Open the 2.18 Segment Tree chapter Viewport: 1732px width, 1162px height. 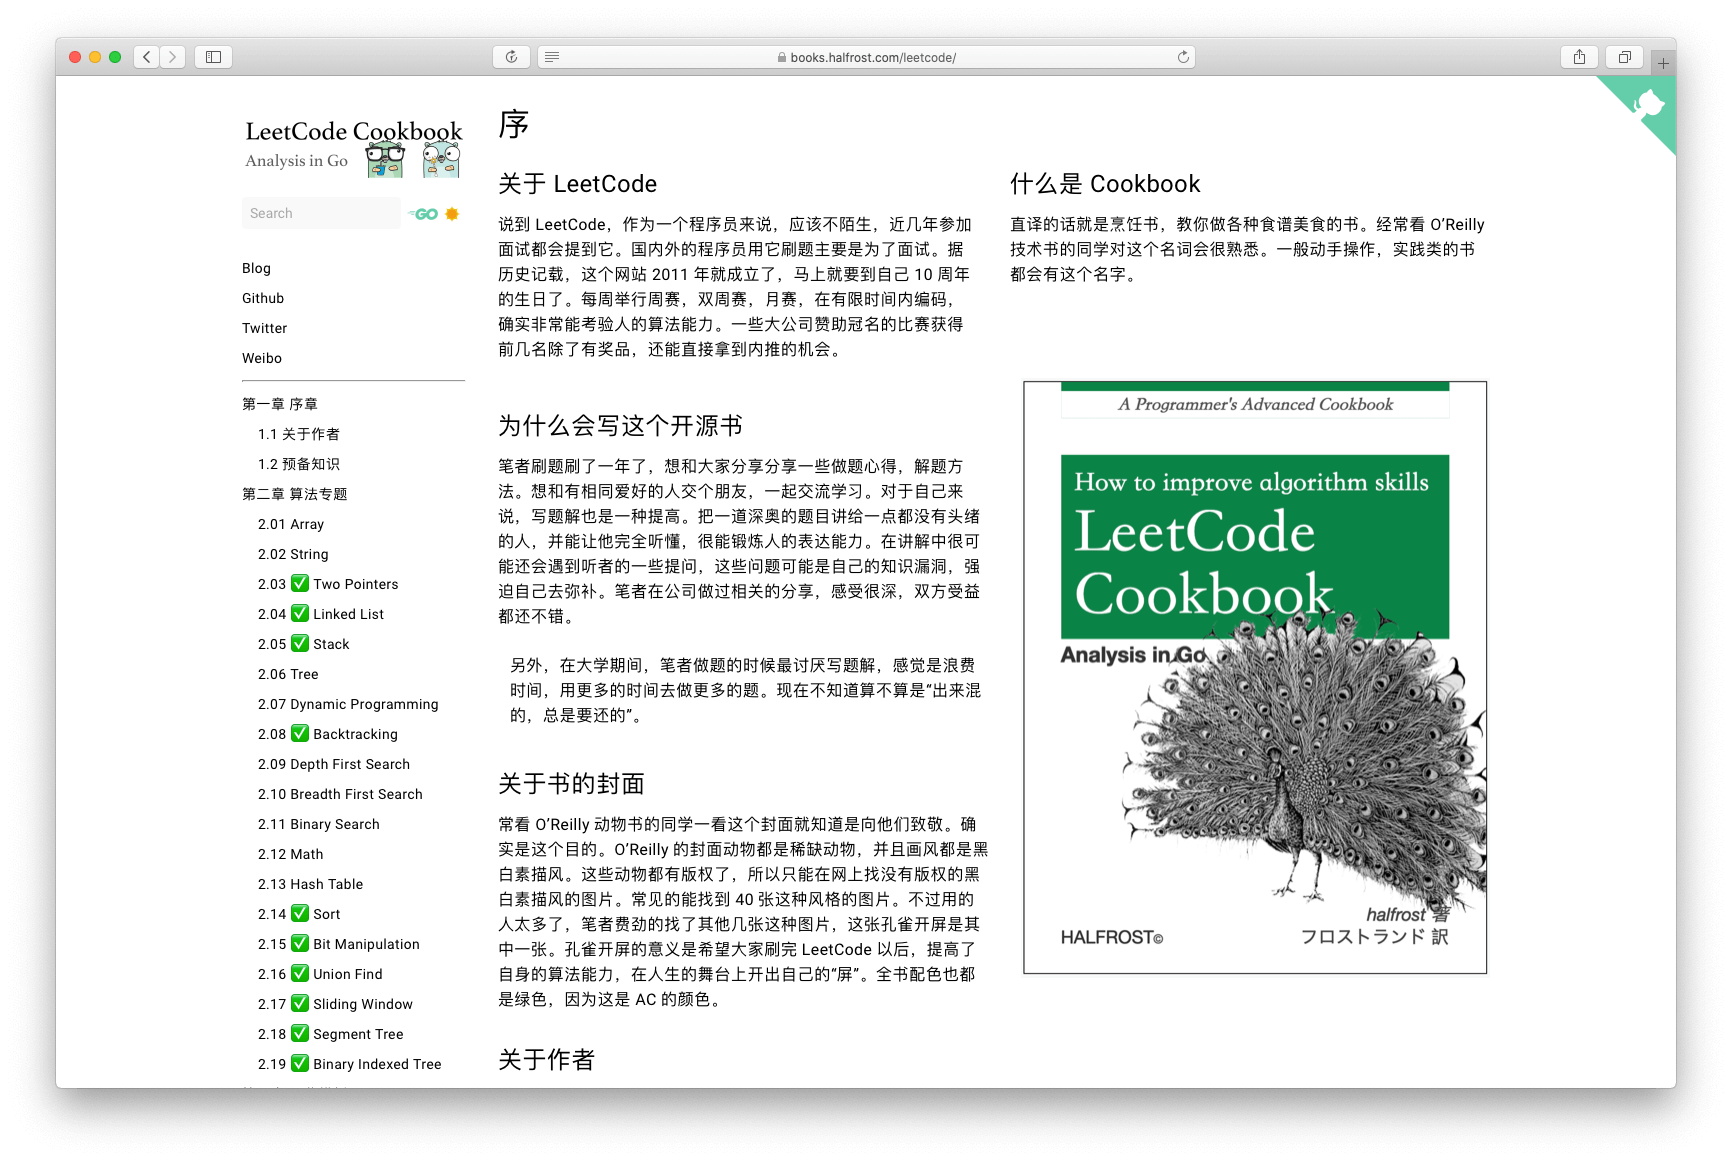click(x=331, y=1034)
